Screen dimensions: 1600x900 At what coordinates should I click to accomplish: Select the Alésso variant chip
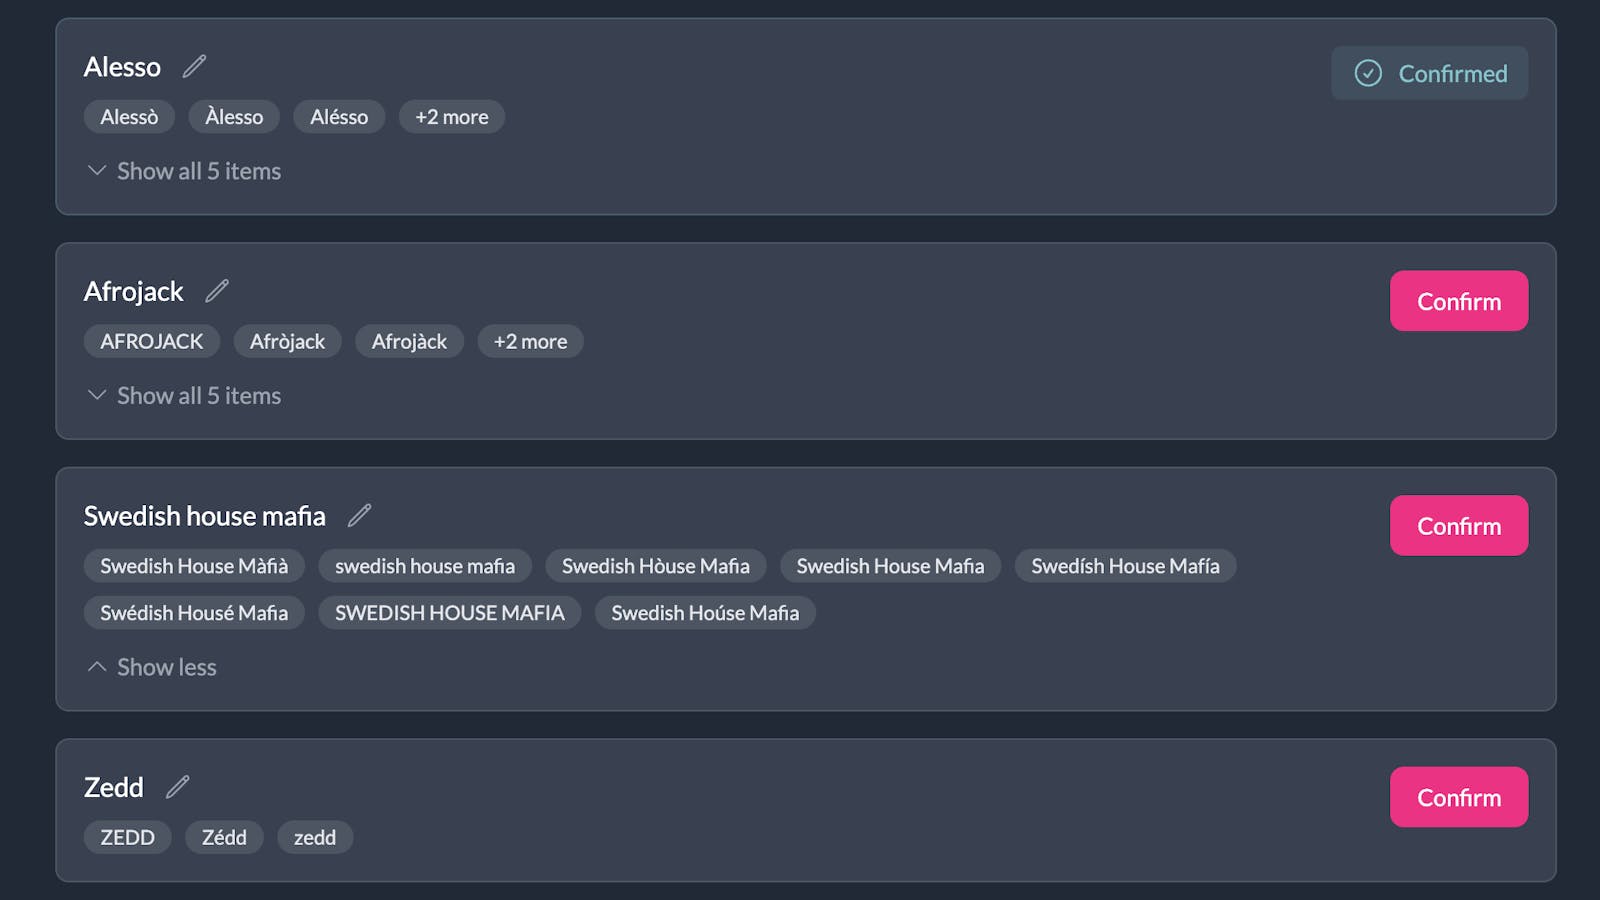[339, 117]
